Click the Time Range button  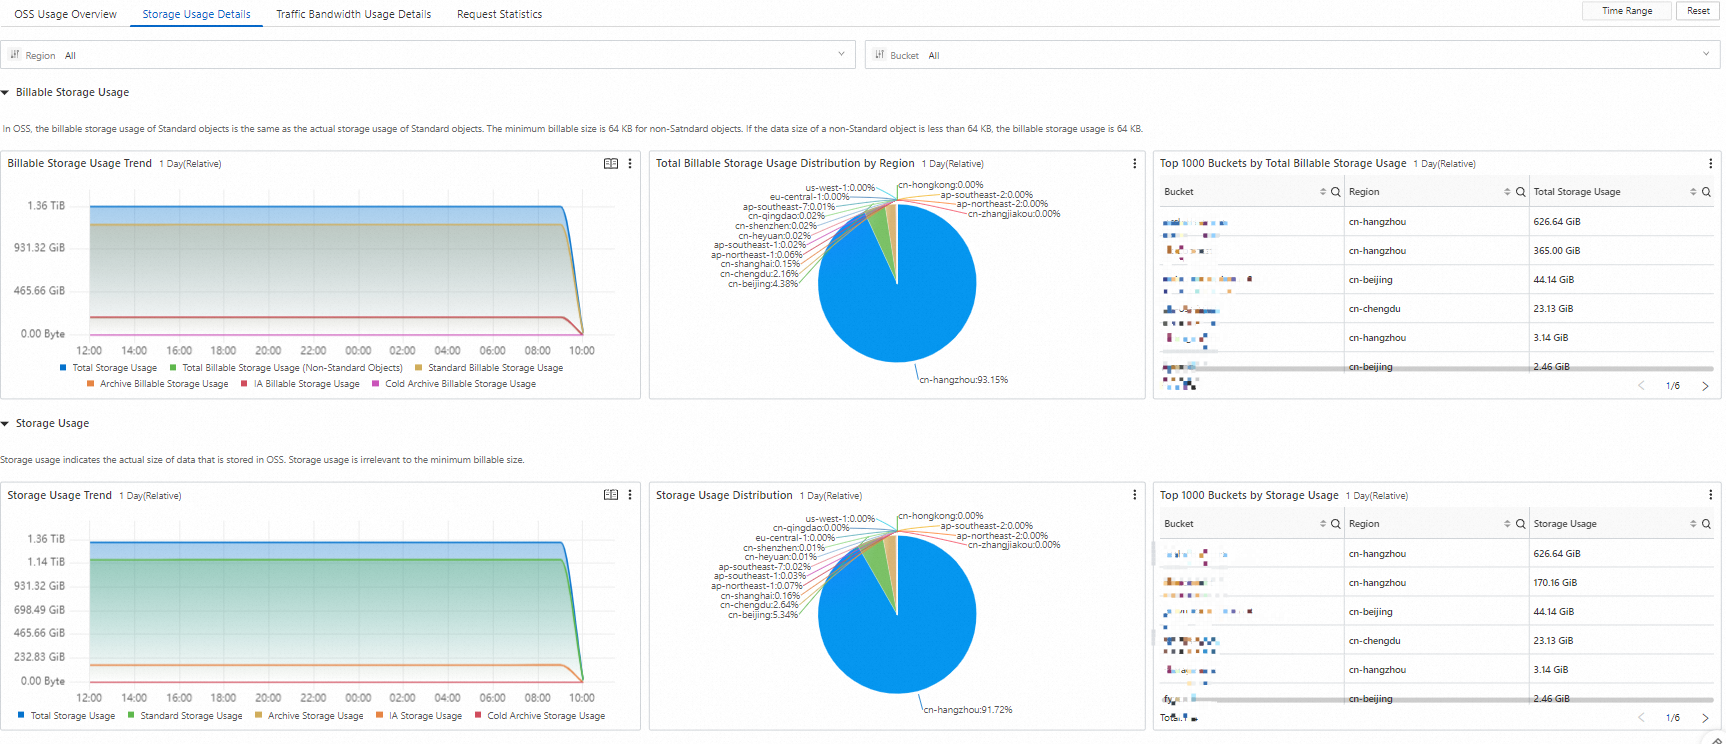tap(1627, 11)
